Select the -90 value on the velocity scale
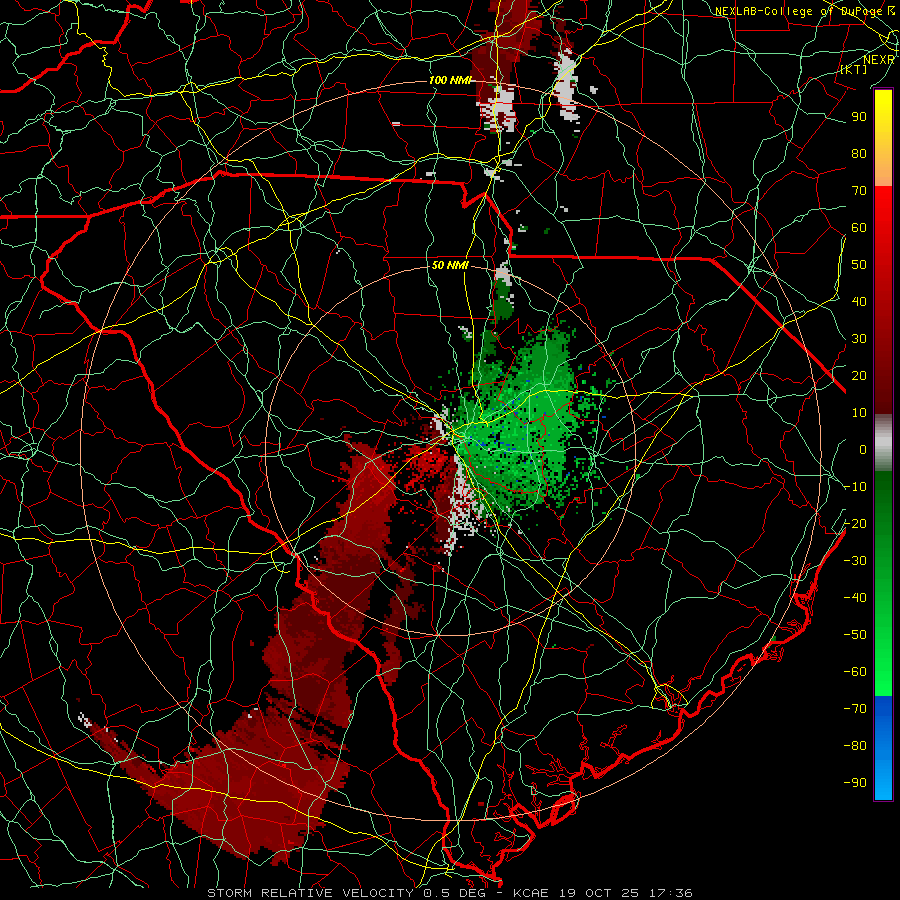The width and height of the screenshot is (900, 900). tap(855, 783)
